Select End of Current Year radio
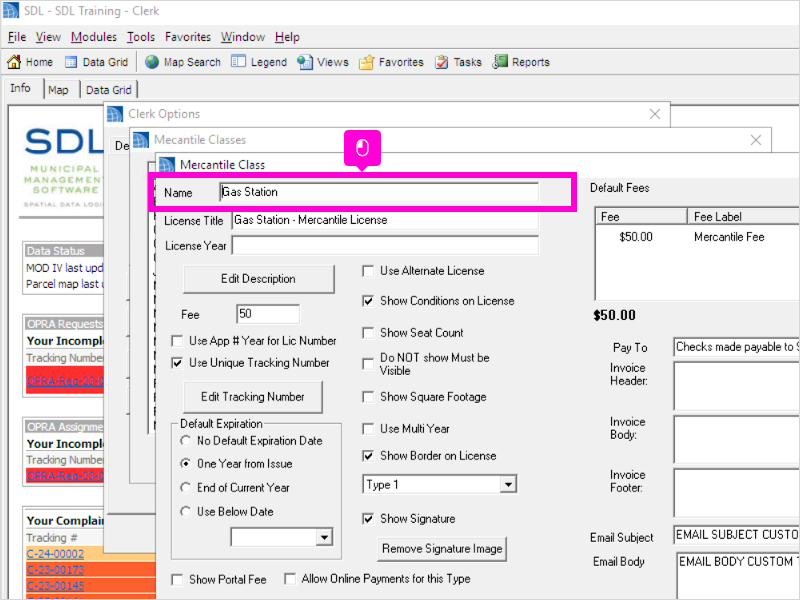Image resolution: width=800 pixels, height=600 pixels. coord(186,488)
